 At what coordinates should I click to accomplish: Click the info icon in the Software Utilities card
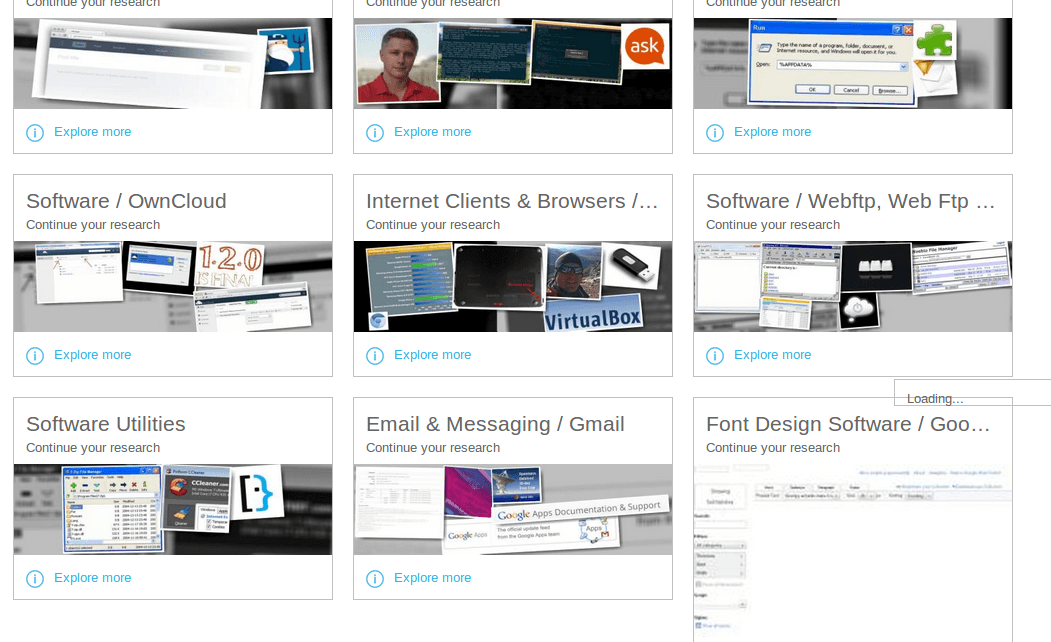(x=35, y=579)
